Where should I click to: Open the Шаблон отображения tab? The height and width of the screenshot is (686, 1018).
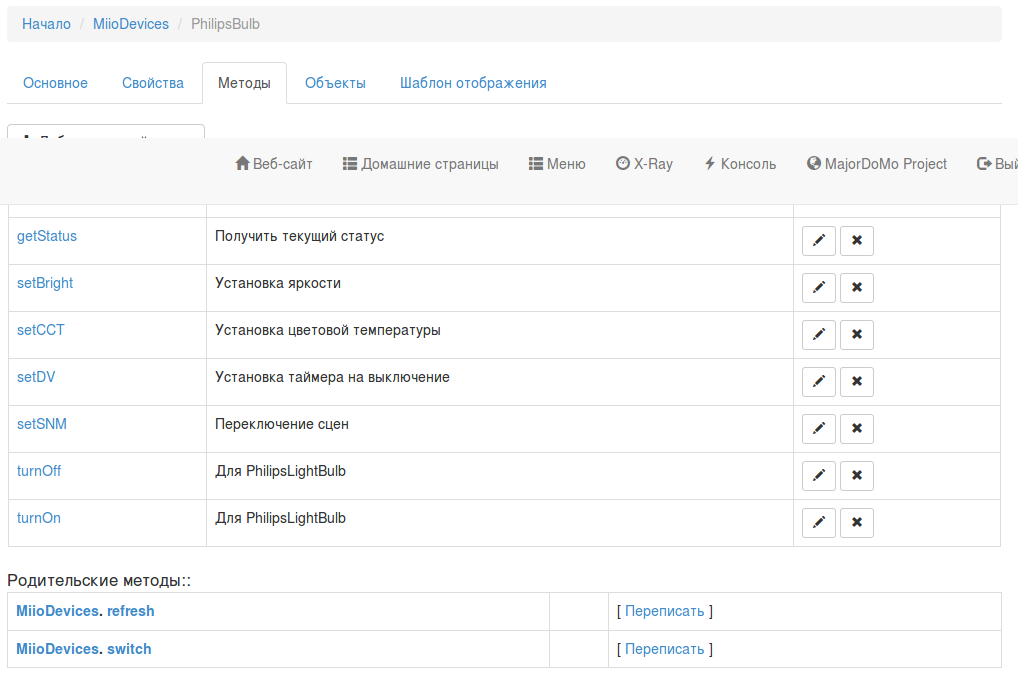(x=473, y=83)
